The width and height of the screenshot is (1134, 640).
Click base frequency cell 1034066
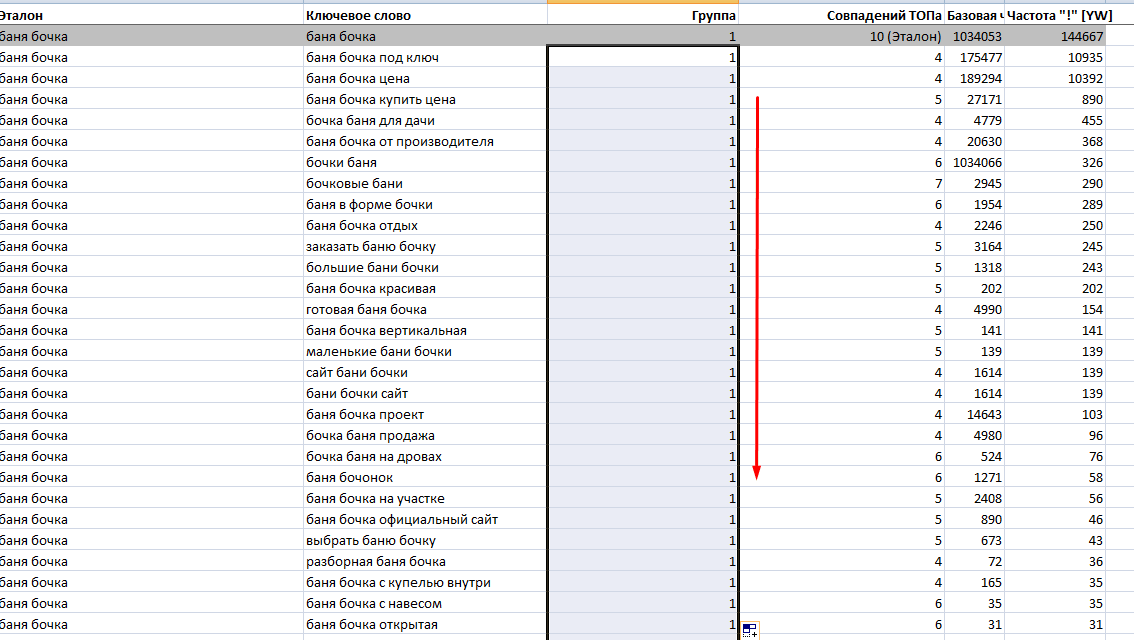[974, 162]
